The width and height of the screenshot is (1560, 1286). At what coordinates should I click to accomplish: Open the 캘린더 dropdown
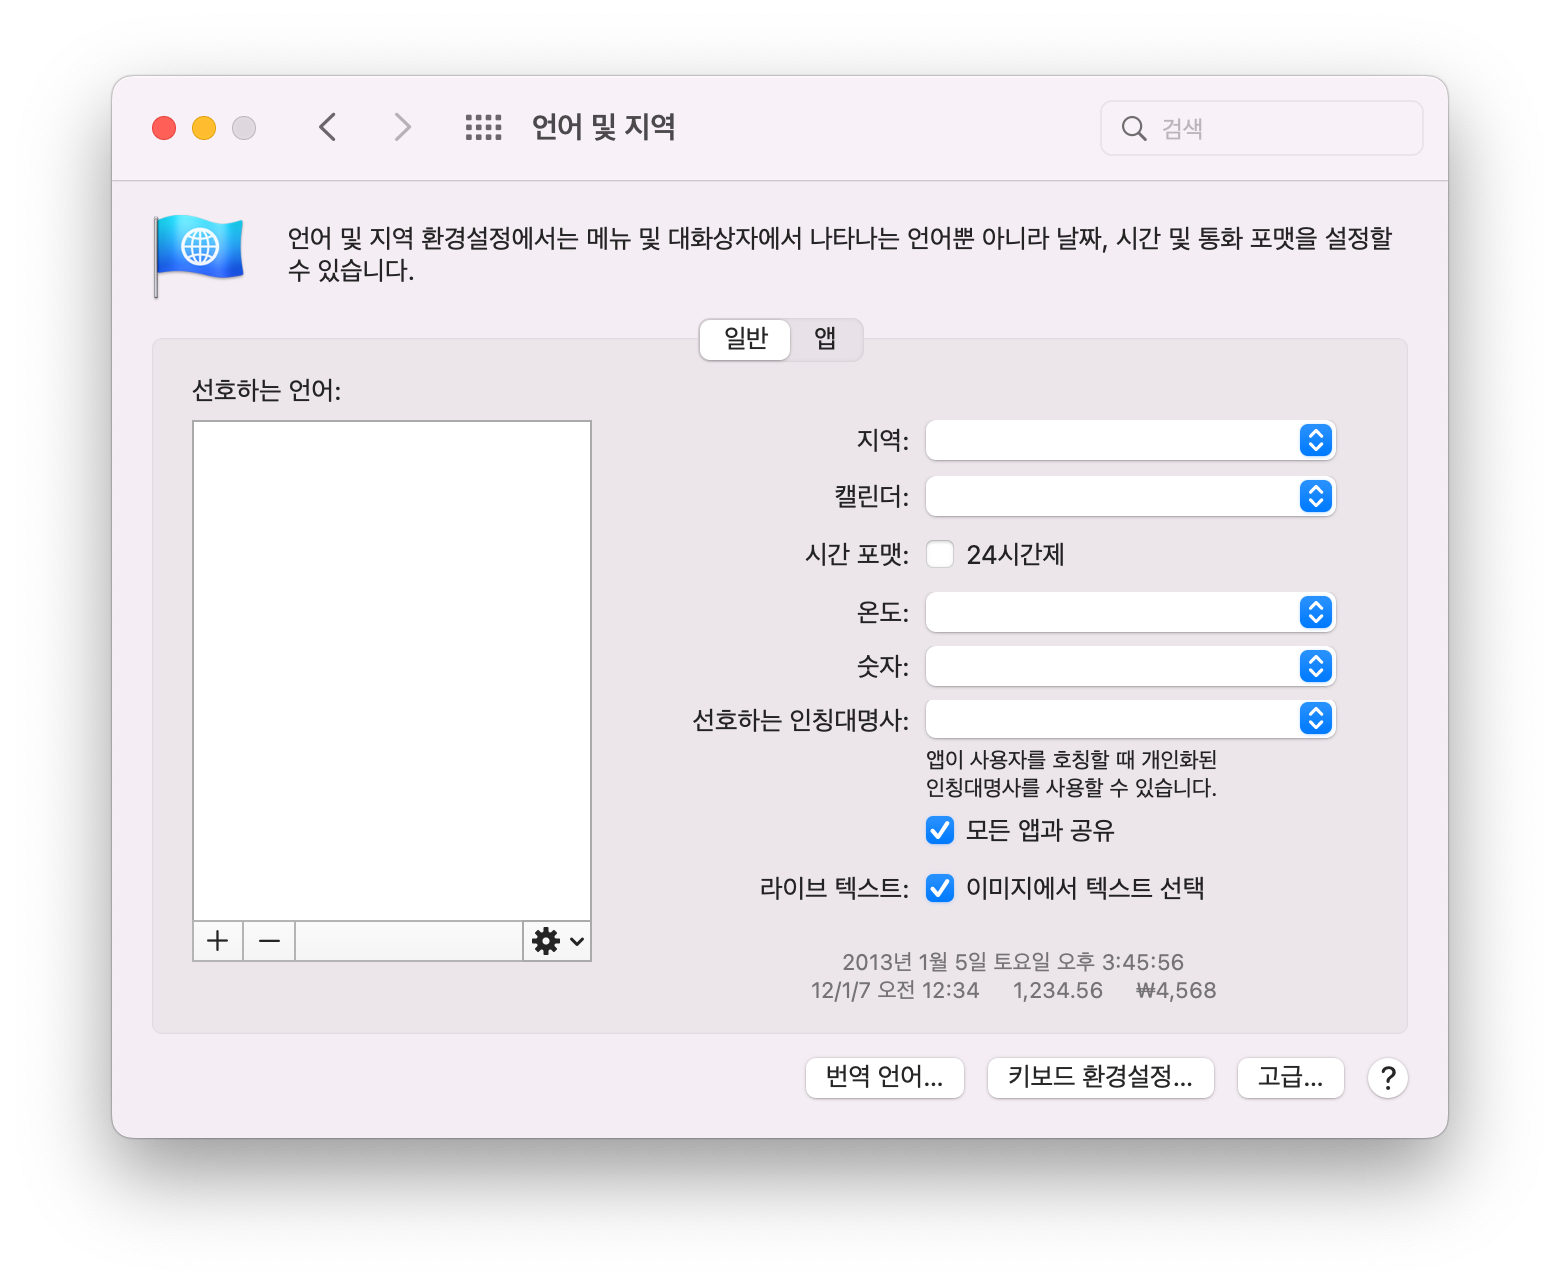click(x=1131, y=496)
